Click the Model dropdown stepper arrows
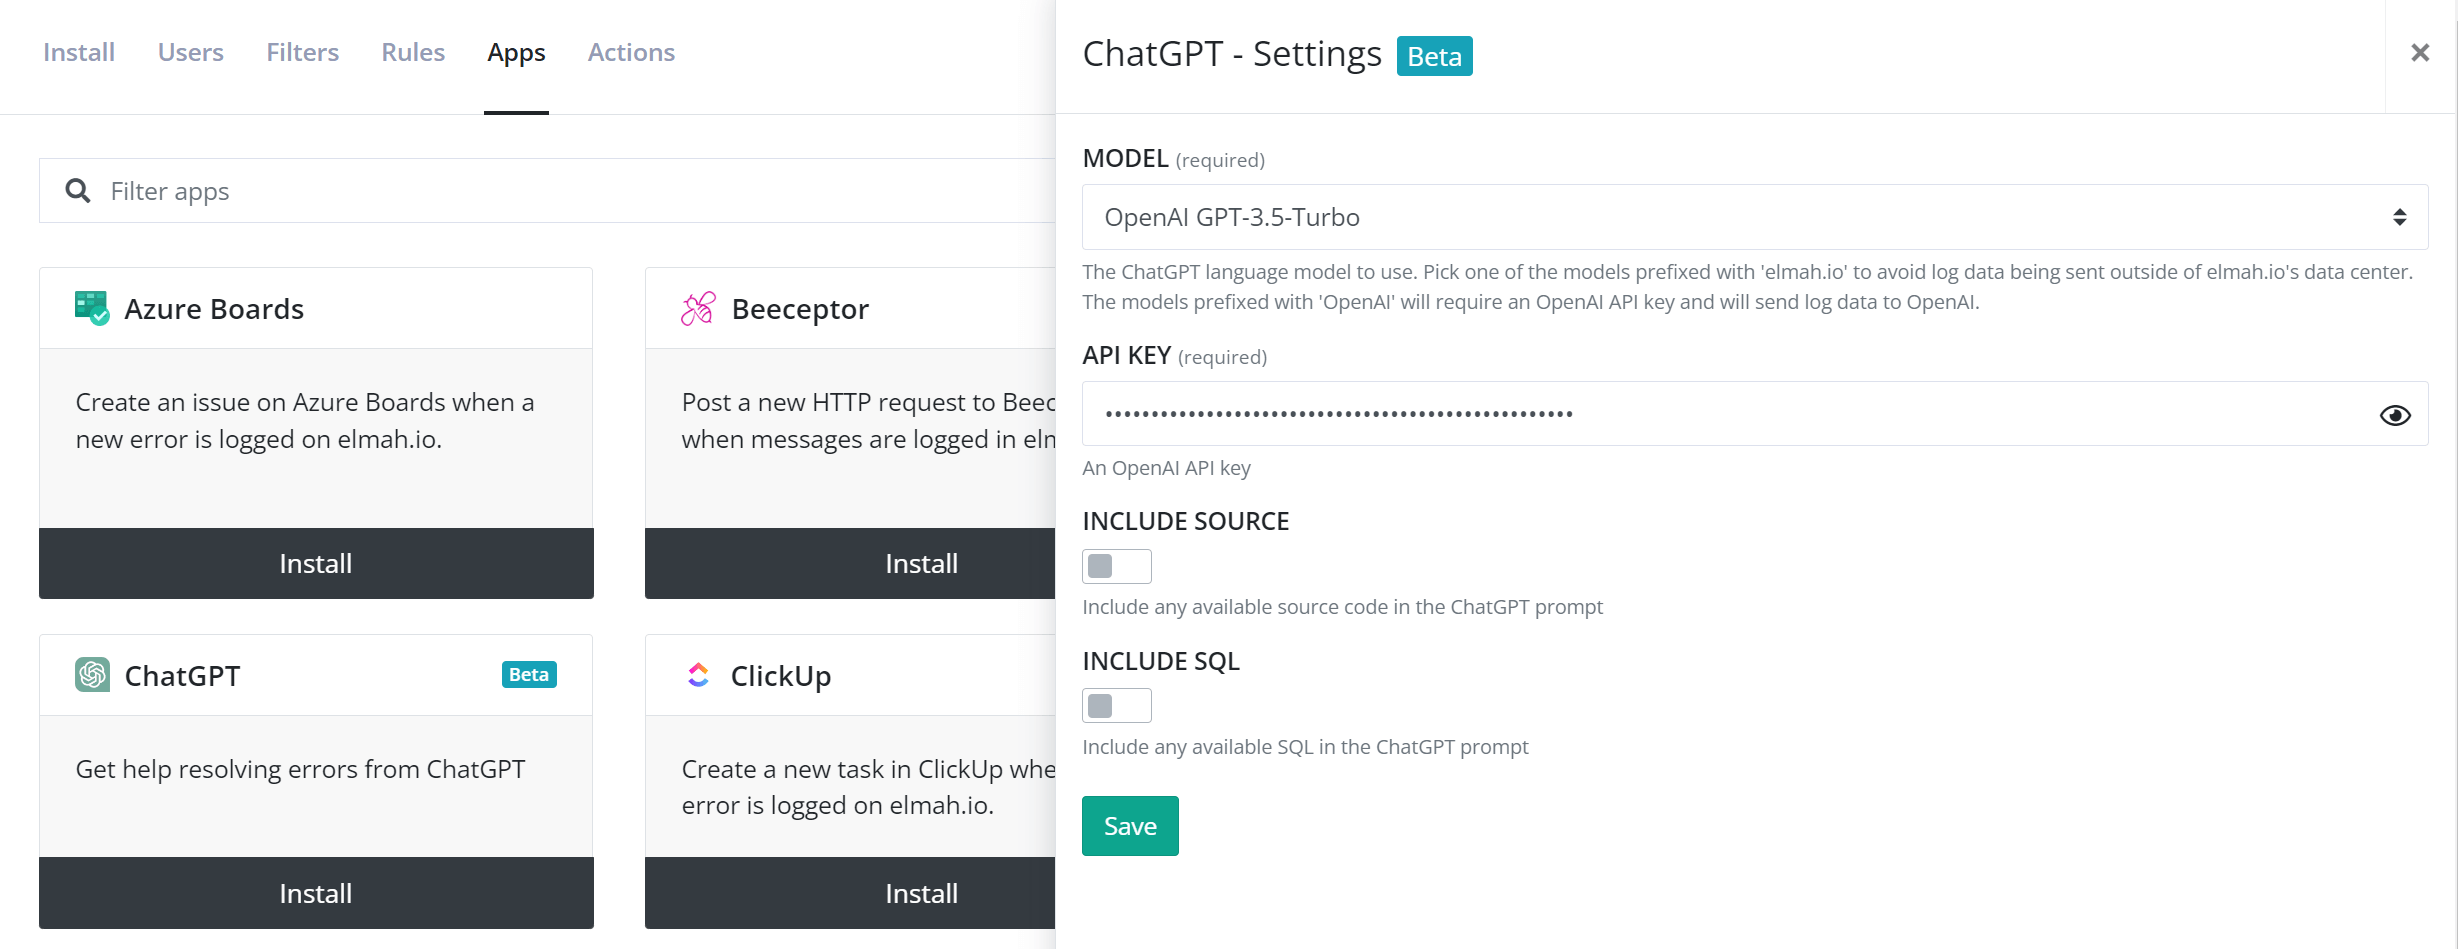 pos(2399,217)
